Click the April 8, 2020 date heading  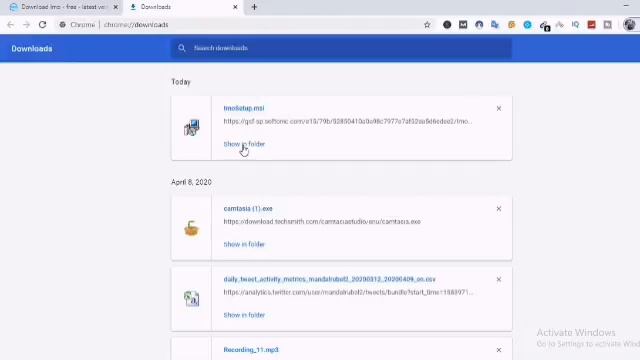click(191, 182)
